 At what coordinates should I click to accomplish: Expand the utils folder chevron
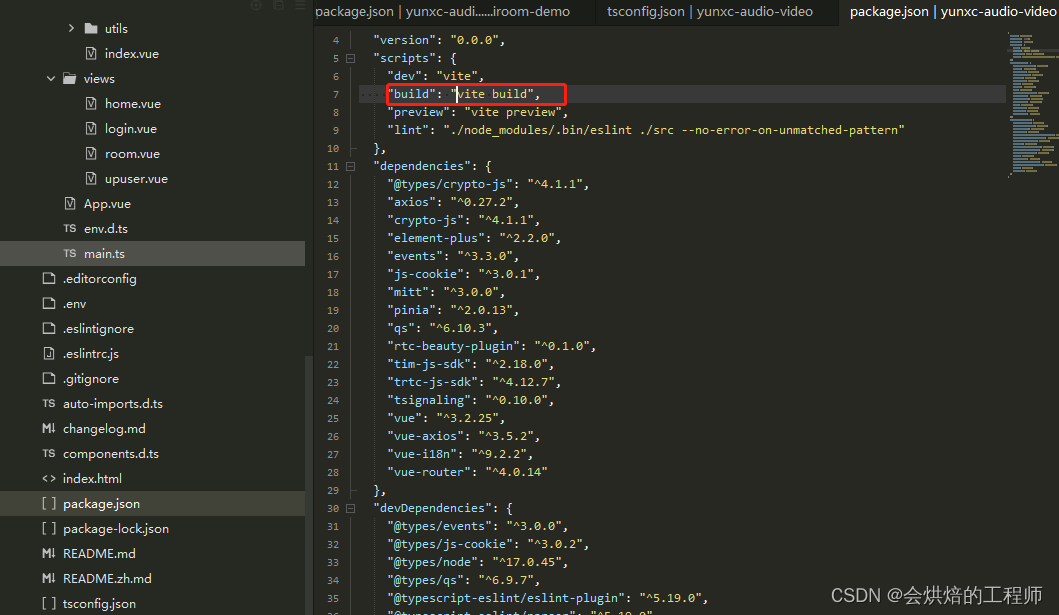tap(71, 28)
